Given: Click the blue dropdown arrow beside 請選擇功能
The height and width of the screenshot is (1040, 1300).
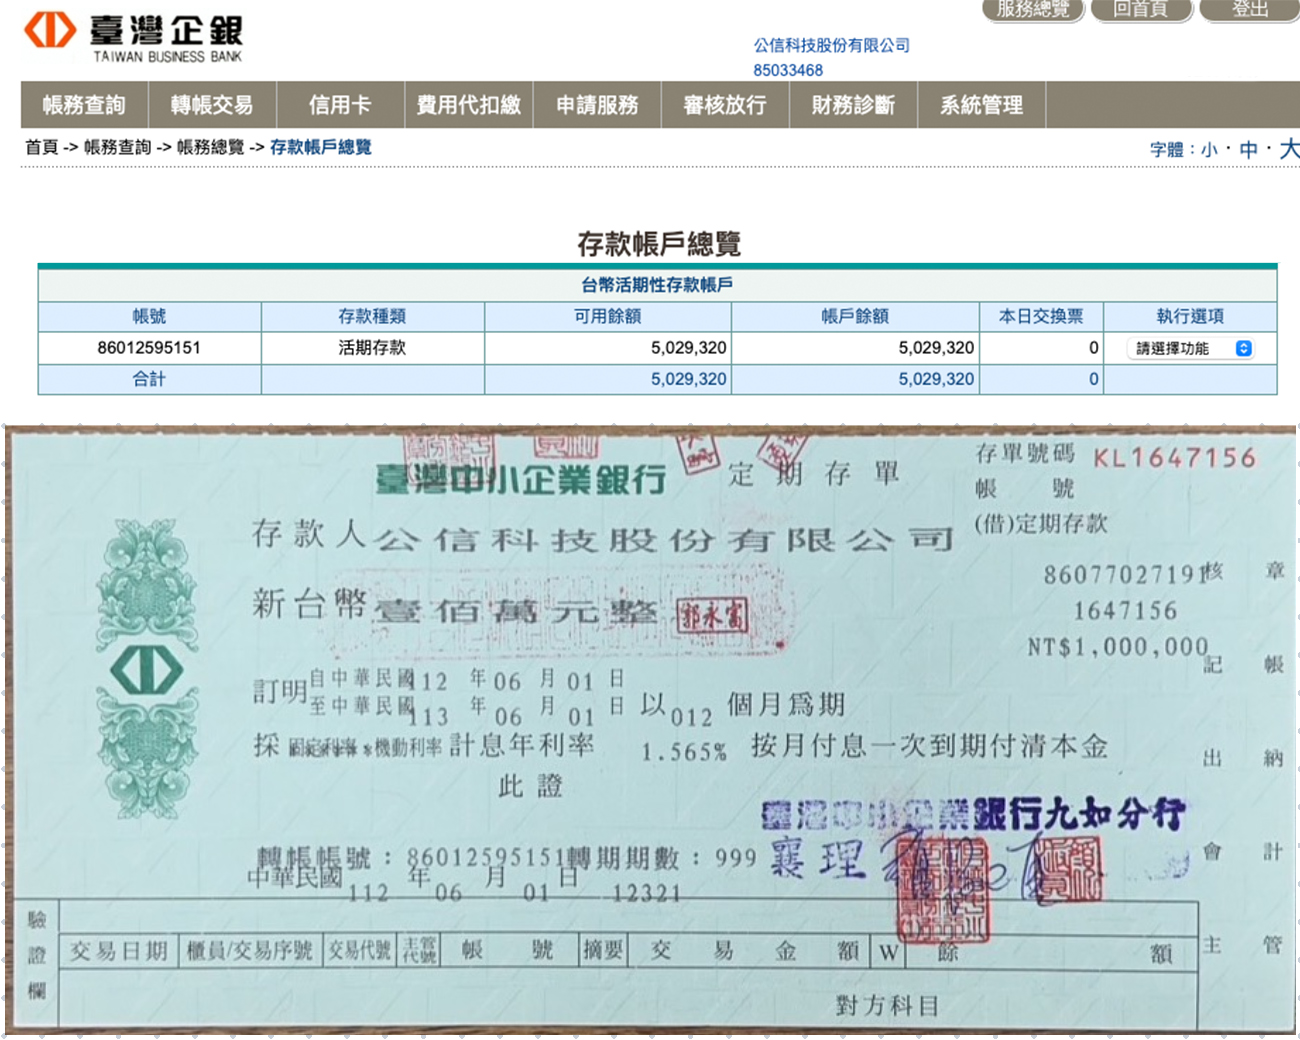Looking at the screenshot, I should point(1243,348).
